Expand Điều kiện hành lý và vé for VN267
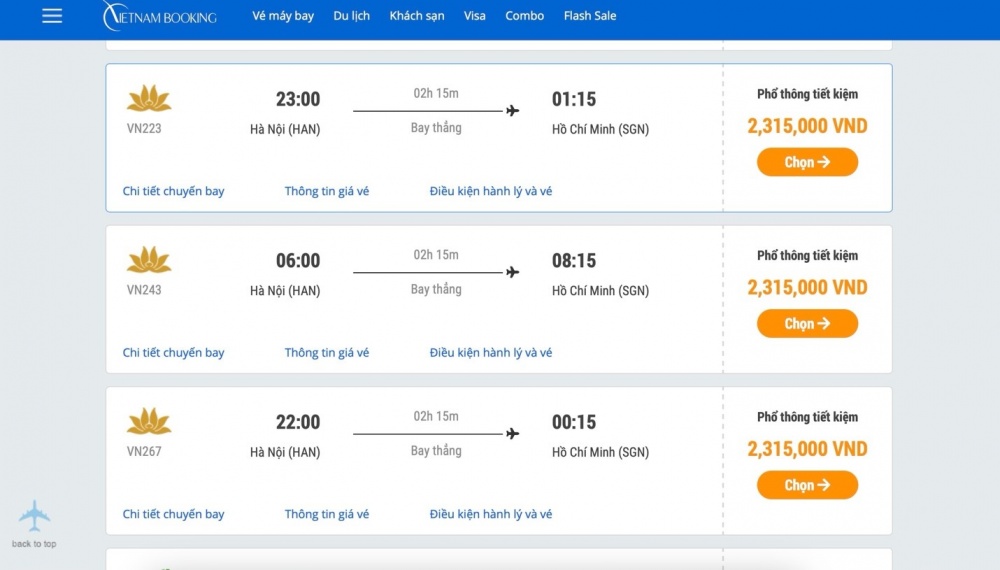Image resolution: width=1000 pixels, height=570 pixels. pyautogui.click(x=491, y=514)
